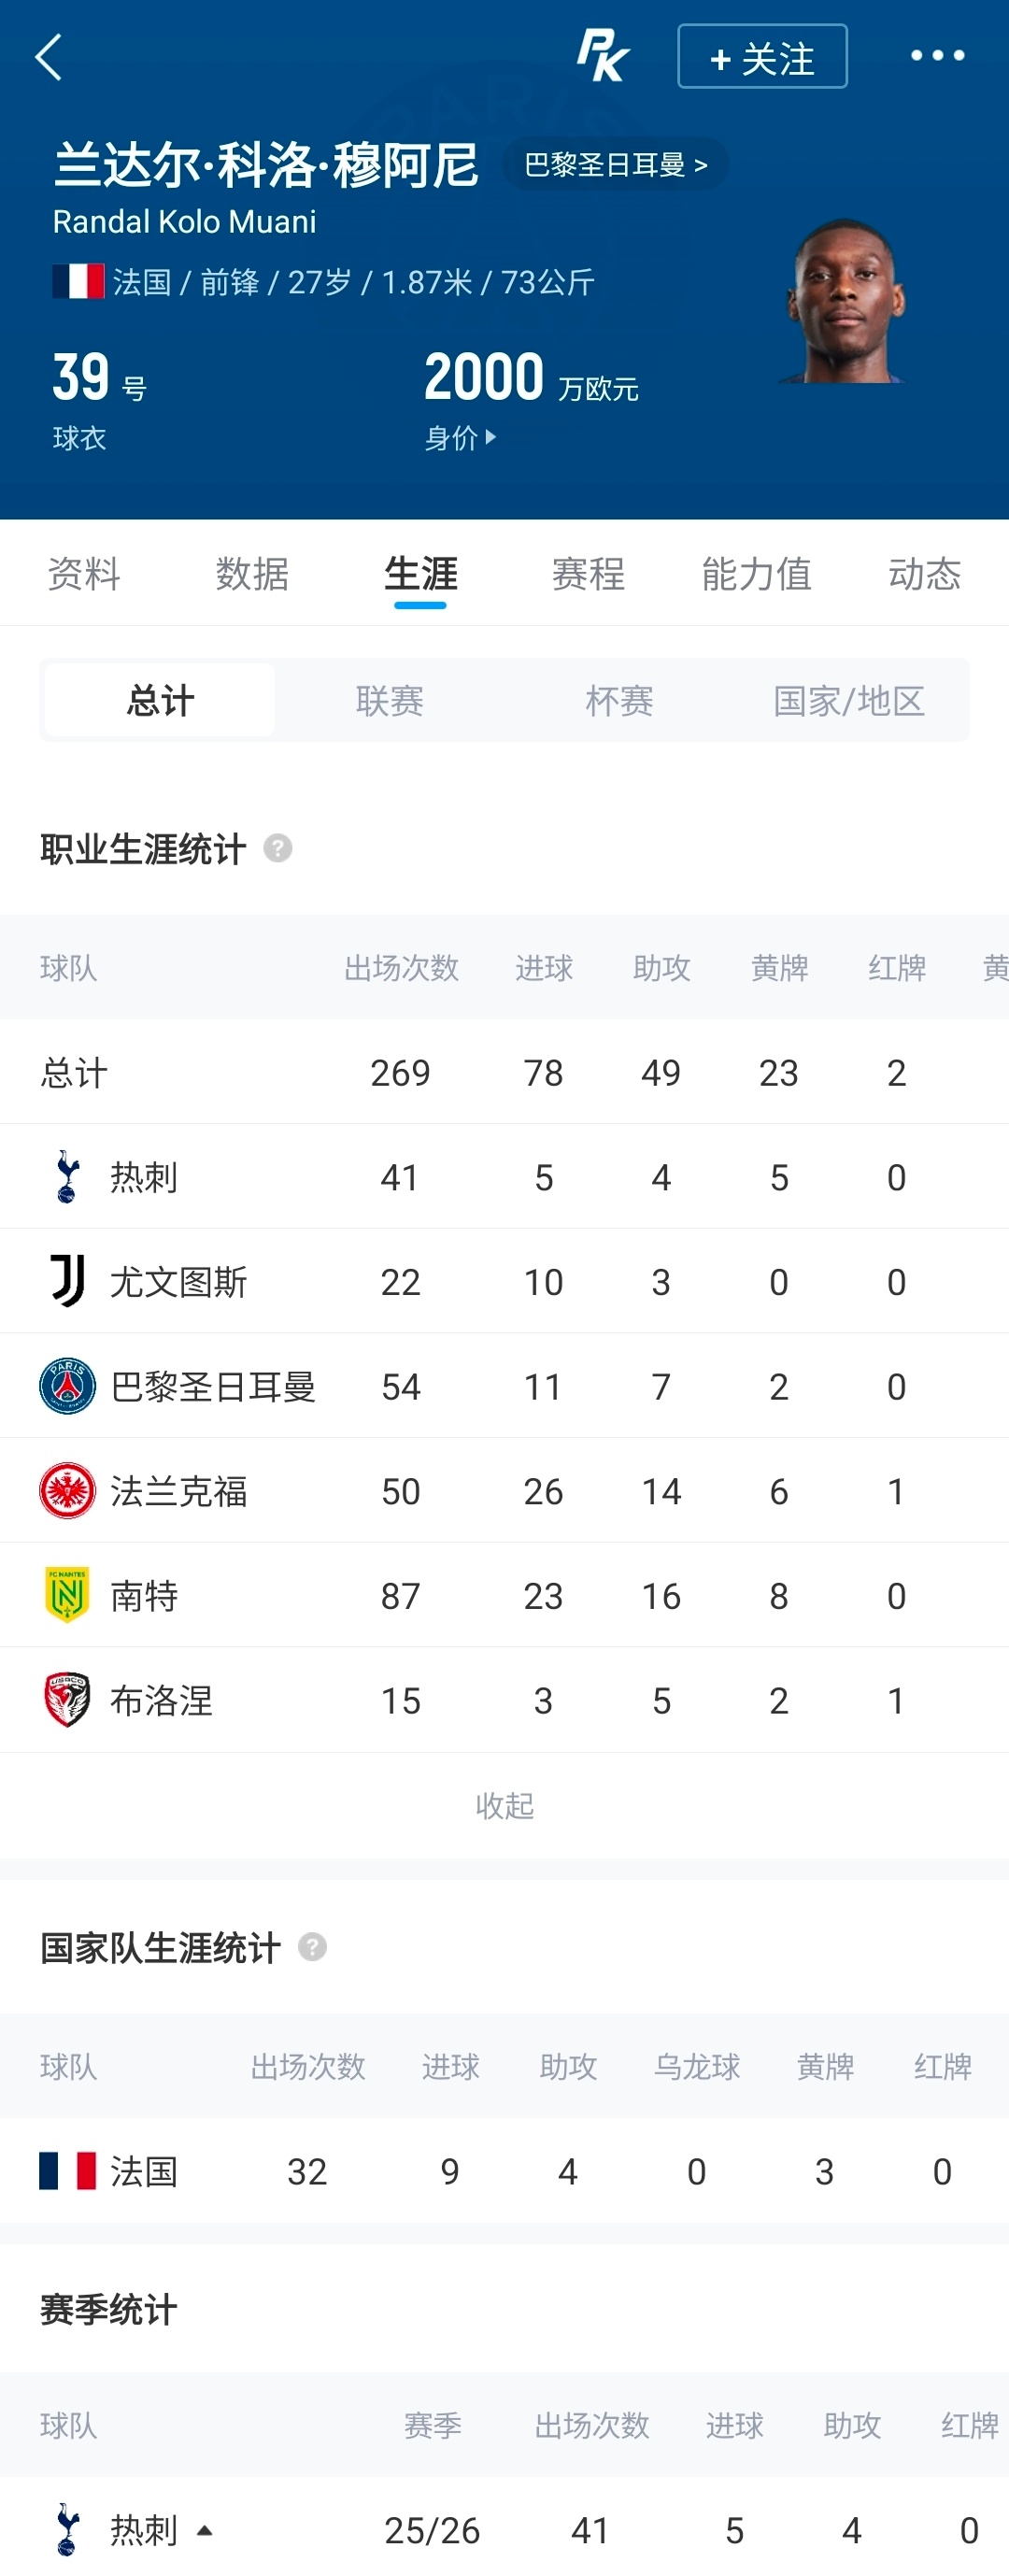Viewport: 1009px width, 2576px height.
Task: Switch to the 数据 tab
Action: 252,573
